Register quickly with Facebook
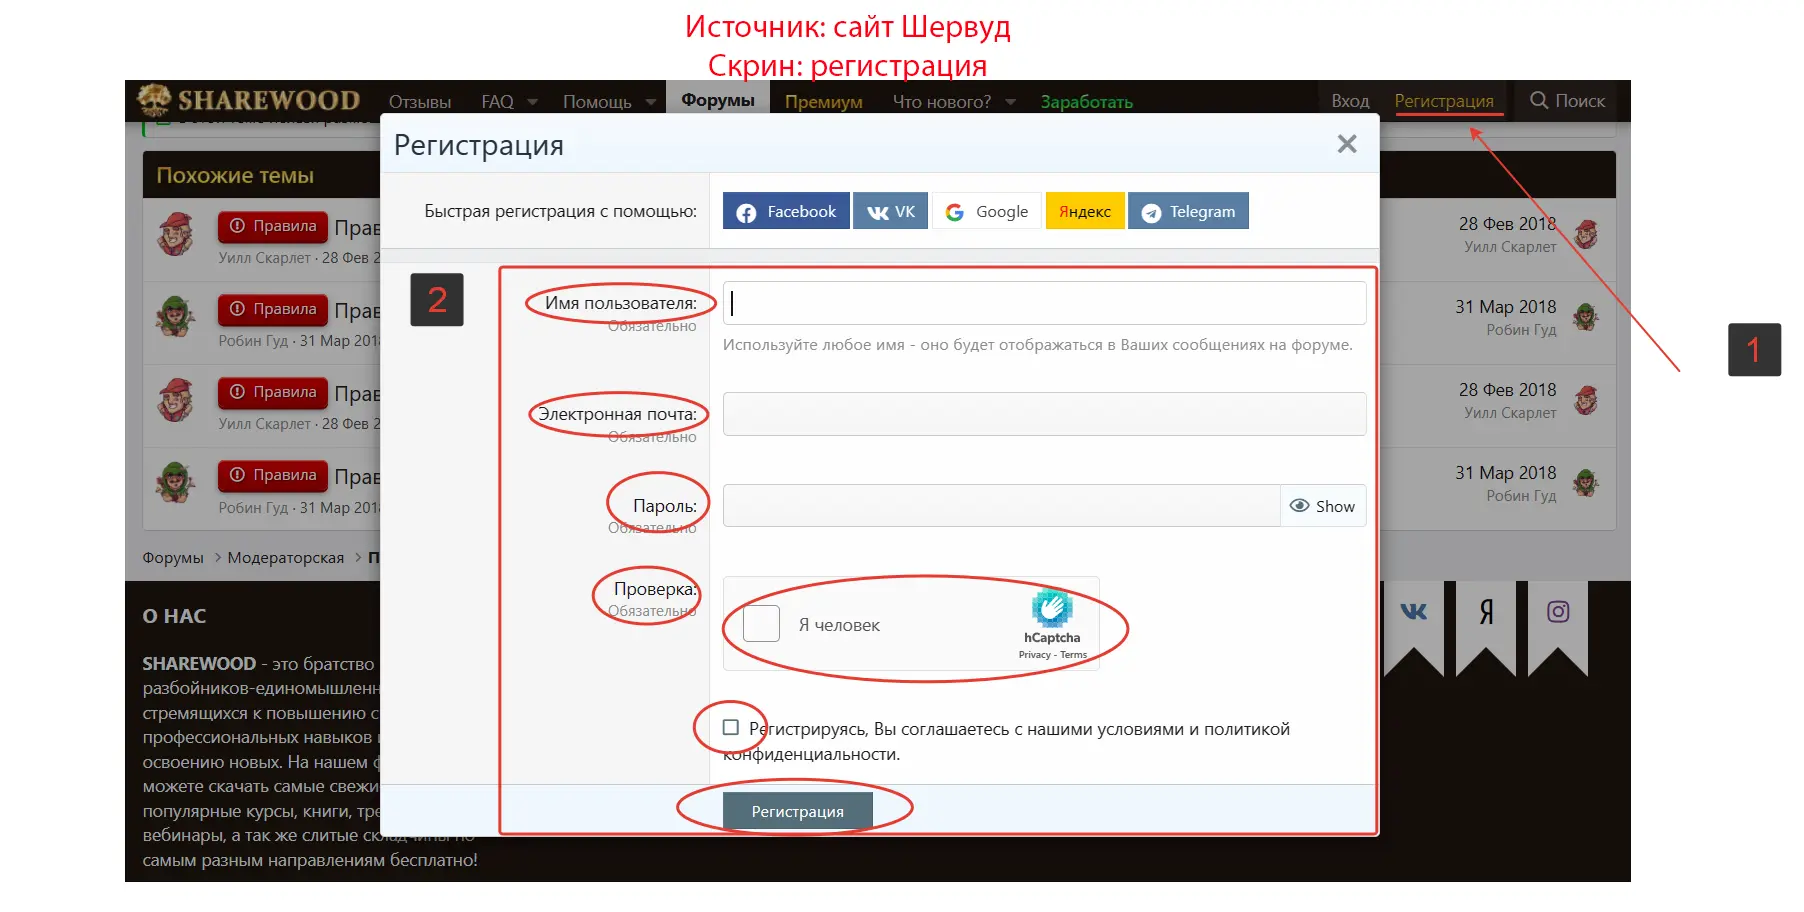The image size is (1804, 912). (x=786, y=211)
